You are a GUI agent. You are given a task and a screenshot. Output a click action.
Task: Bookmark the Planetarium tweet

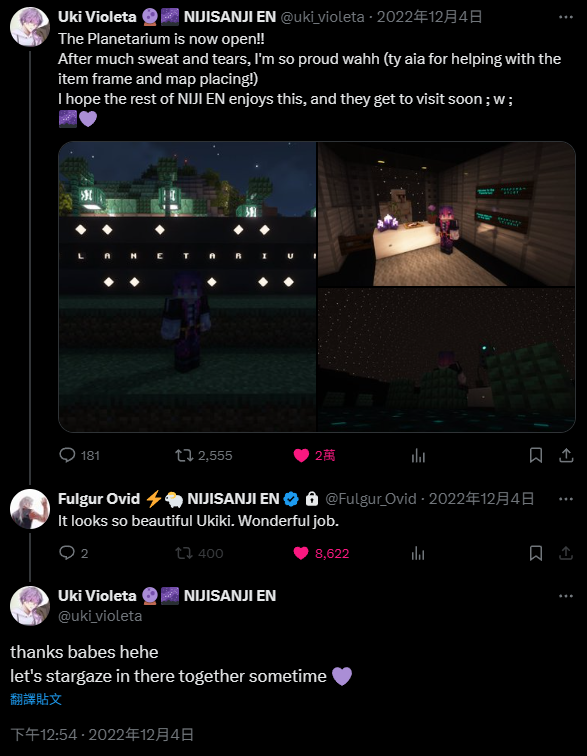pyautogui.click(x=536, y=455)
